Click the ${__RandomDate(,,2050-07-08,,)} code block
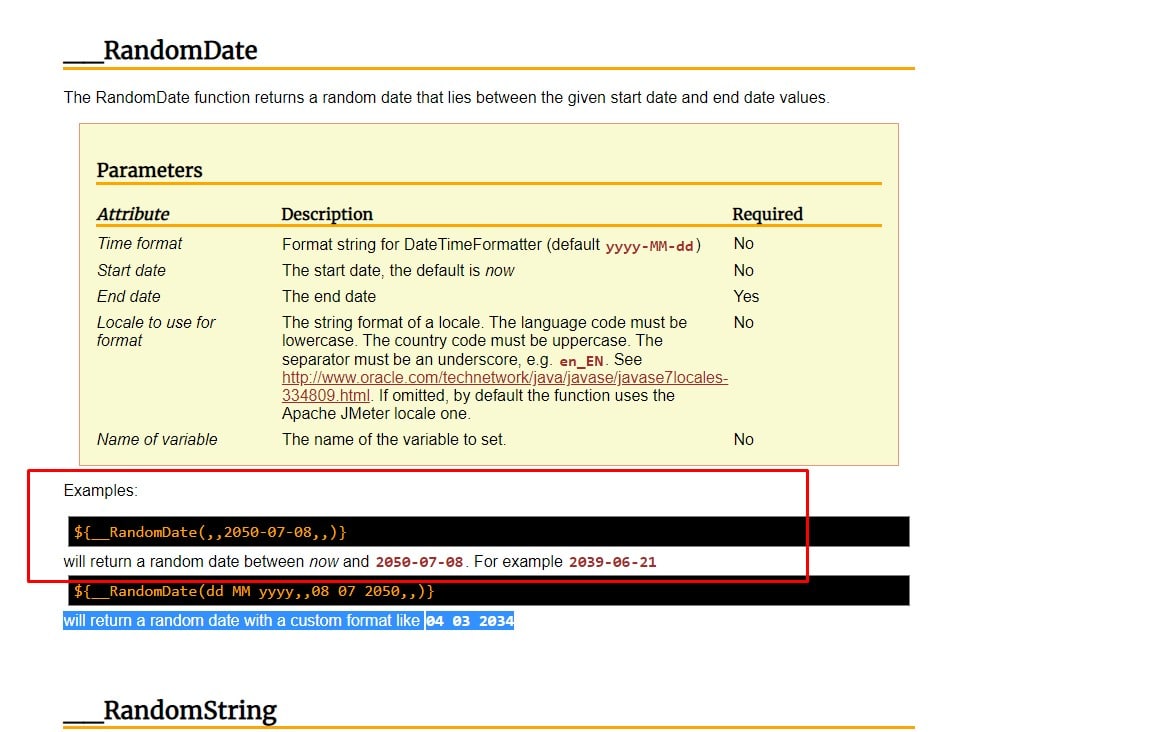 coord(488,532)
